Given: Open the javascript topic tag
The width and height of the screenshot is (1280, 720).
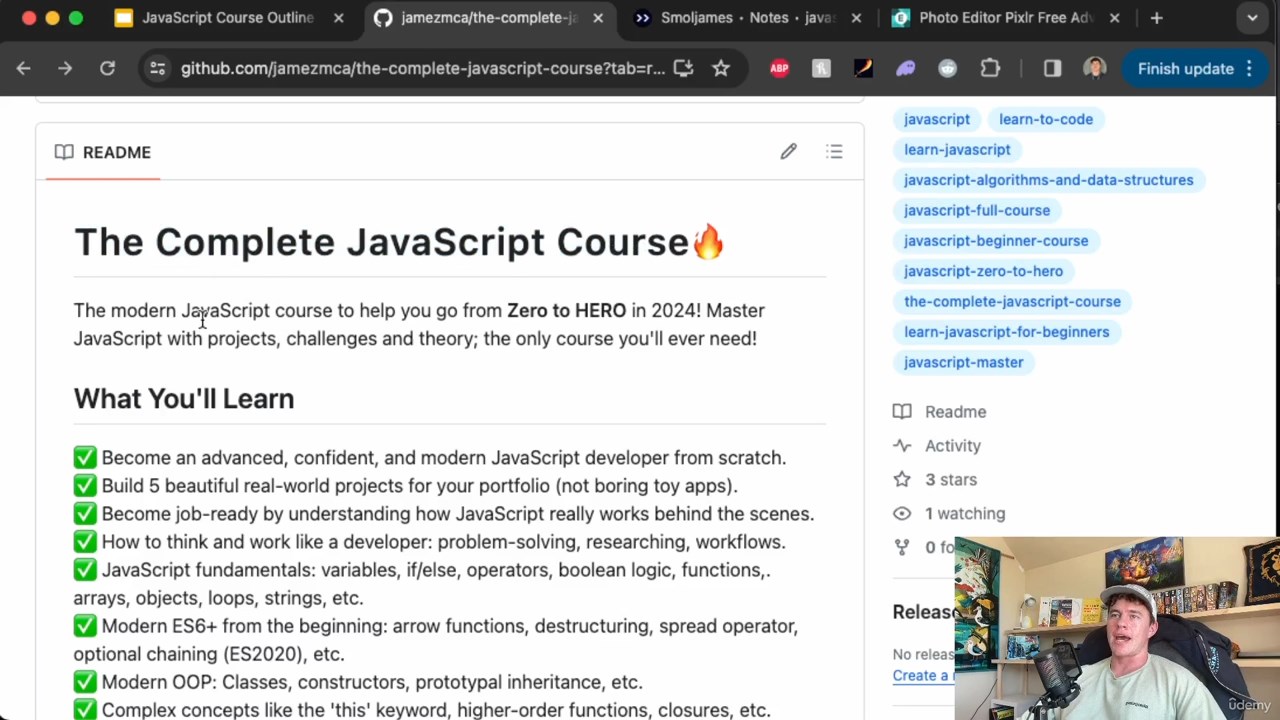Looking at the screenshot, I should tap(937, 119).
